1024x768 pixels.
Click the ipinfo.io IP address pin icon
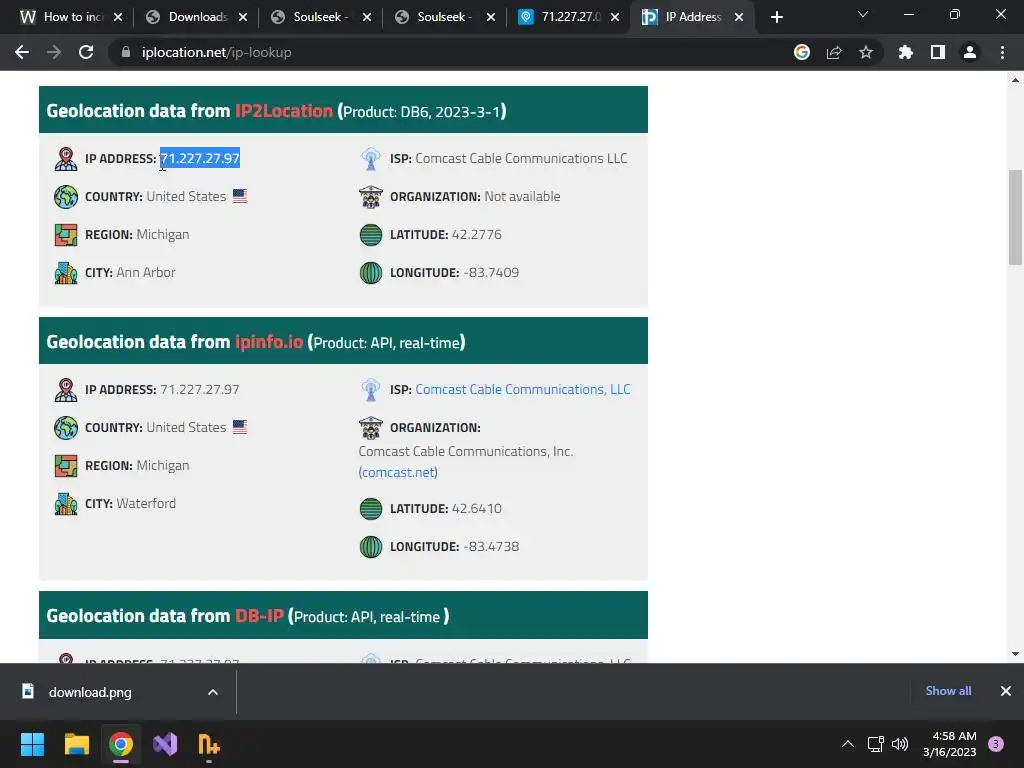[x=66, y=390]
